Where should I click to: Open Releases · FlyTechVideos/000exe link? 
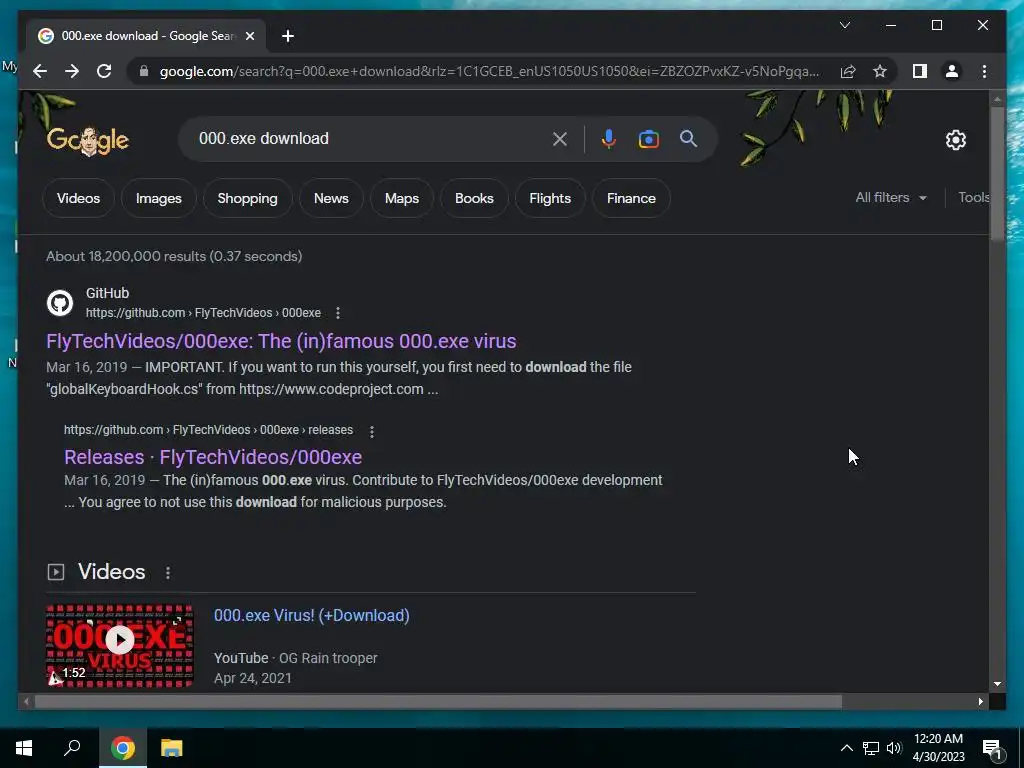click(x=213, y=457)
